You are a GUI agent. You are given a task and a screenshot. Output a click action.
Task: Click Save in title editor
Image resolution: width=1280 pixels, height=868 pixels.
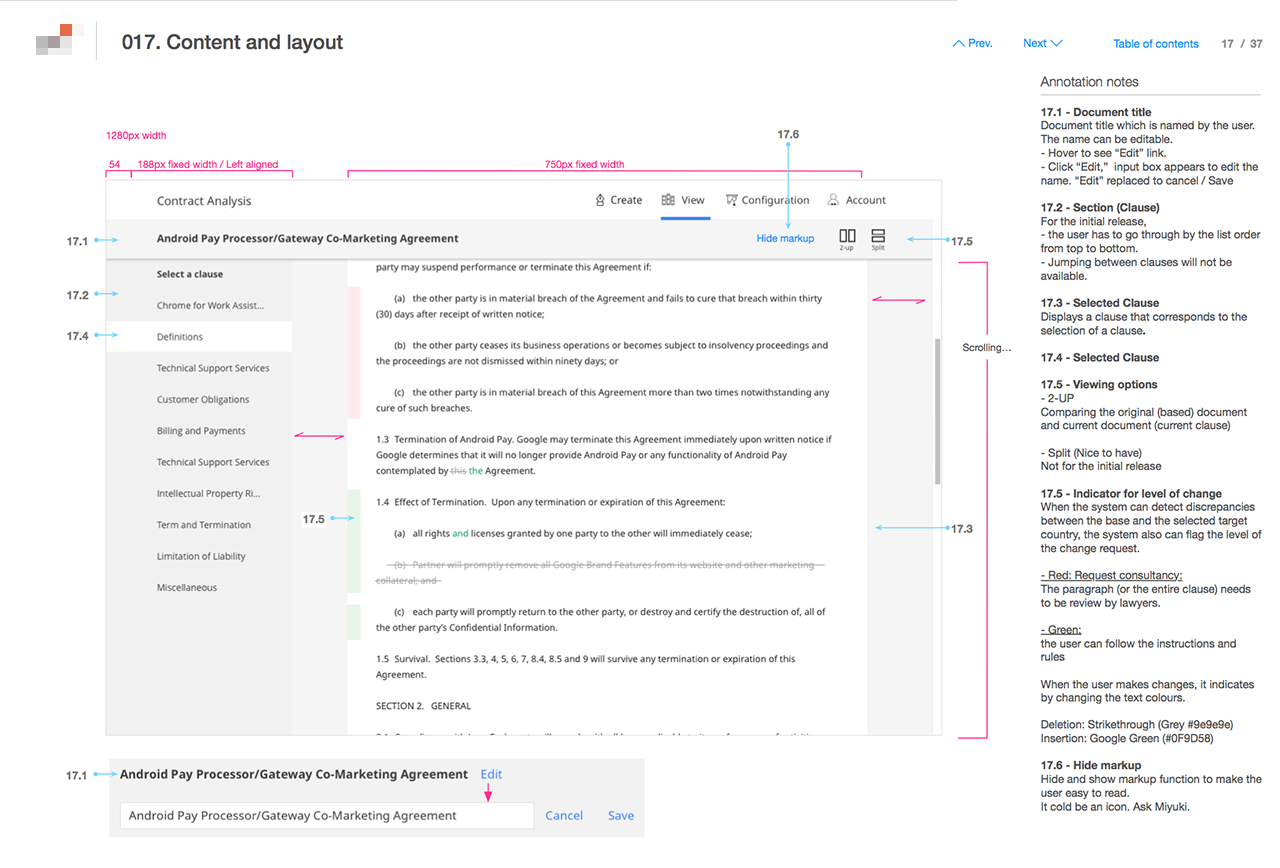(621, 815)
